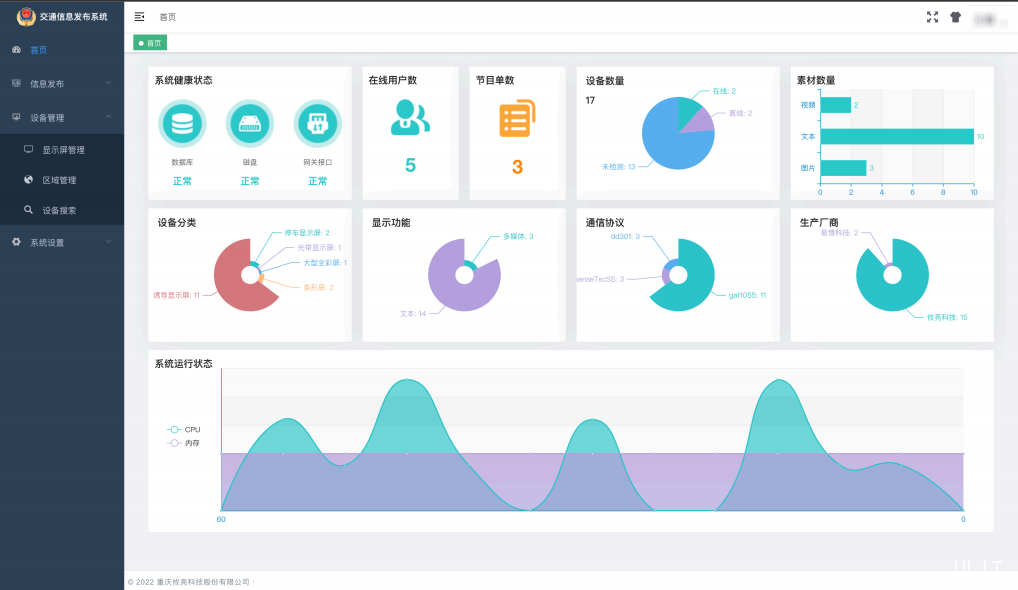The image size is (1018, 590).
Task: Open 区域管理 menu item
Action: (x=59, y=180)
